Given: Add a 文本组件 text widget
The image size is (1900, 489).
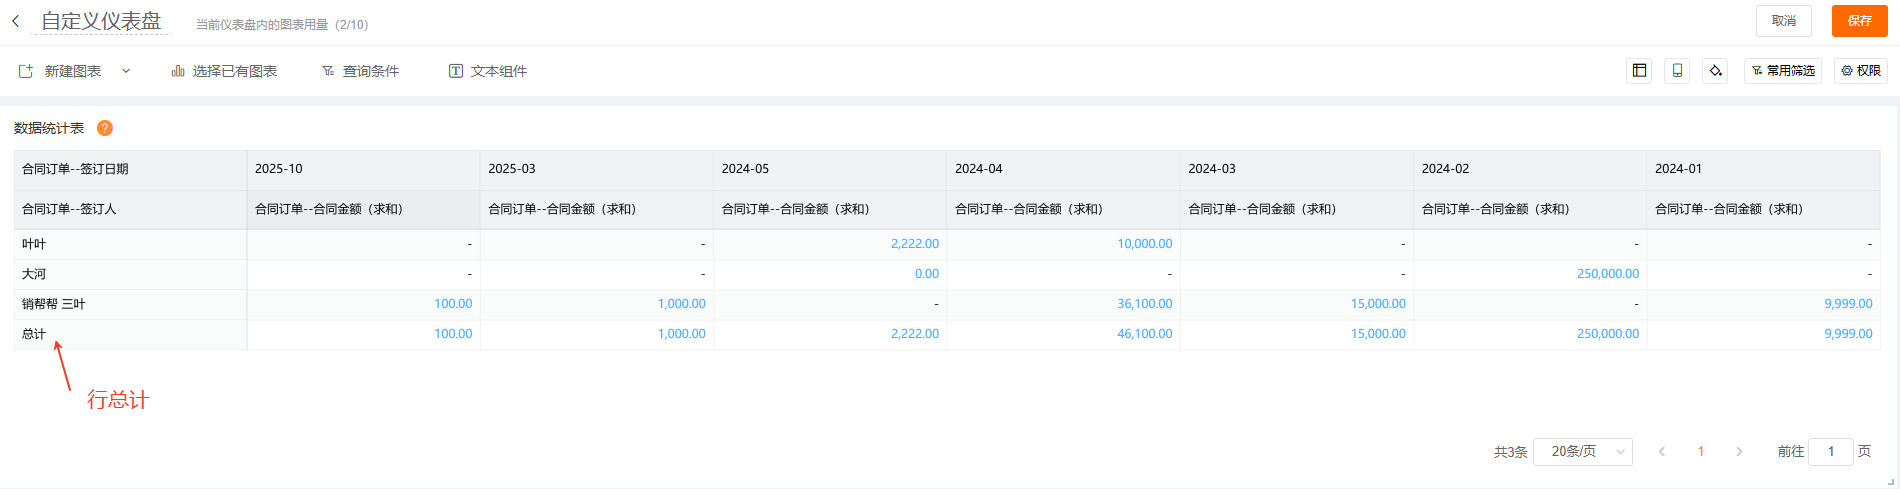Looking at the screenshot, I should pos(487,71).
